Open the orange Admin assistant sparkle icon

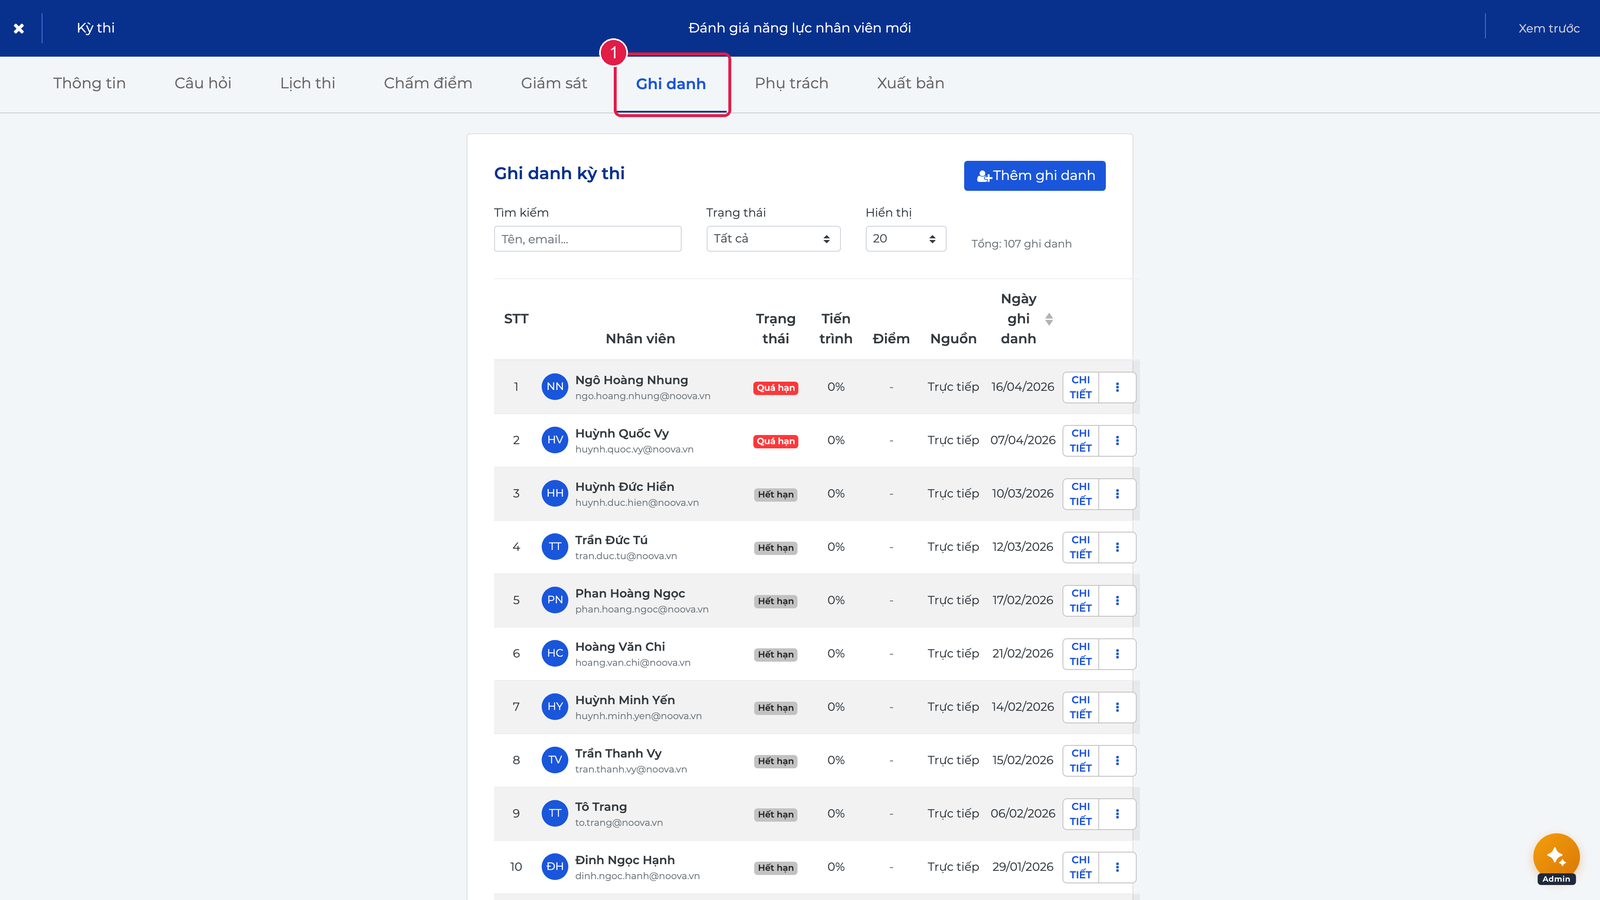[x=1556, y=857]
